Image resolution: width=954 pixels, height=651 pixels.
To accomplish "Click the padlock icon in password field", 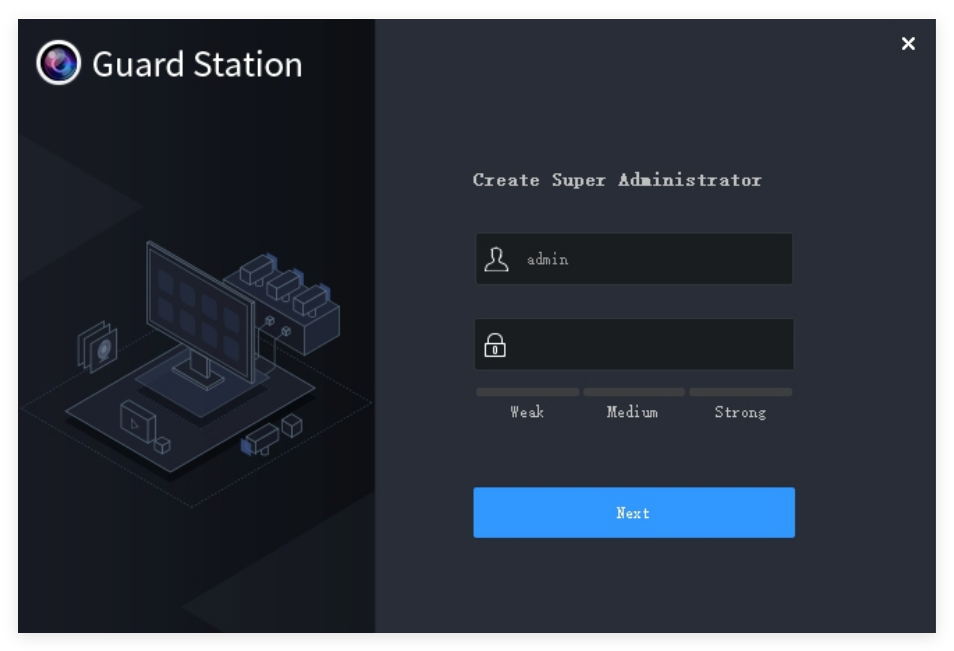I will point(495,346).
